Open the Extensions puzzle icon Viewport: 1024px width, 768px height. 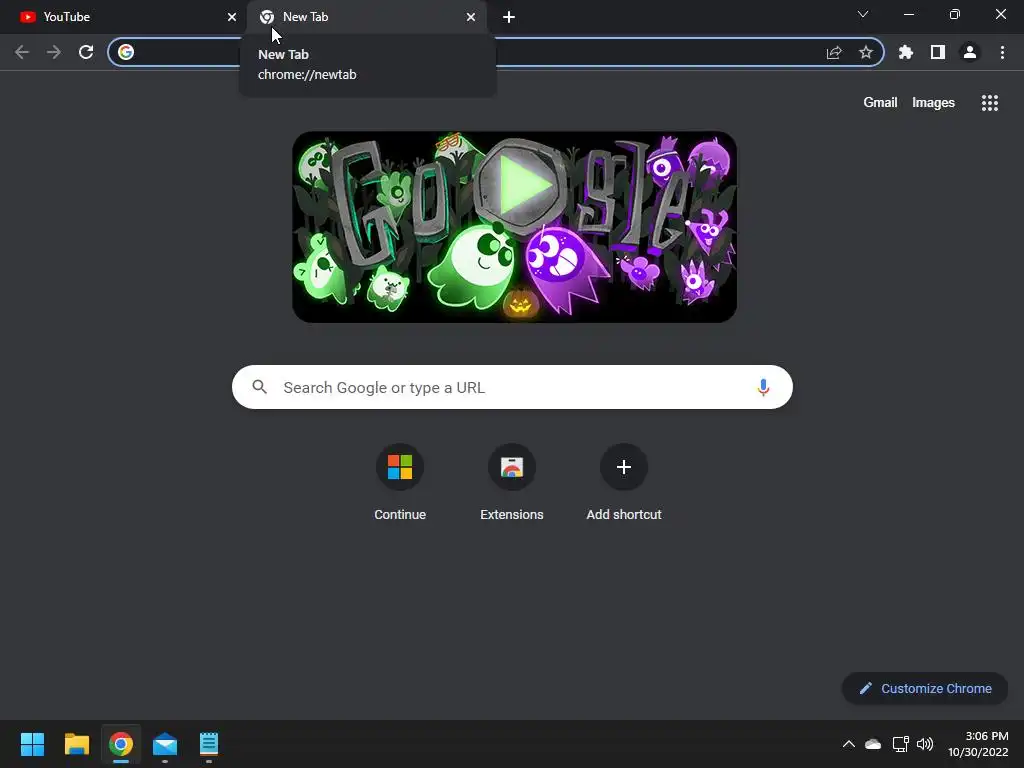pyautogui.click(x=906, y=52)
